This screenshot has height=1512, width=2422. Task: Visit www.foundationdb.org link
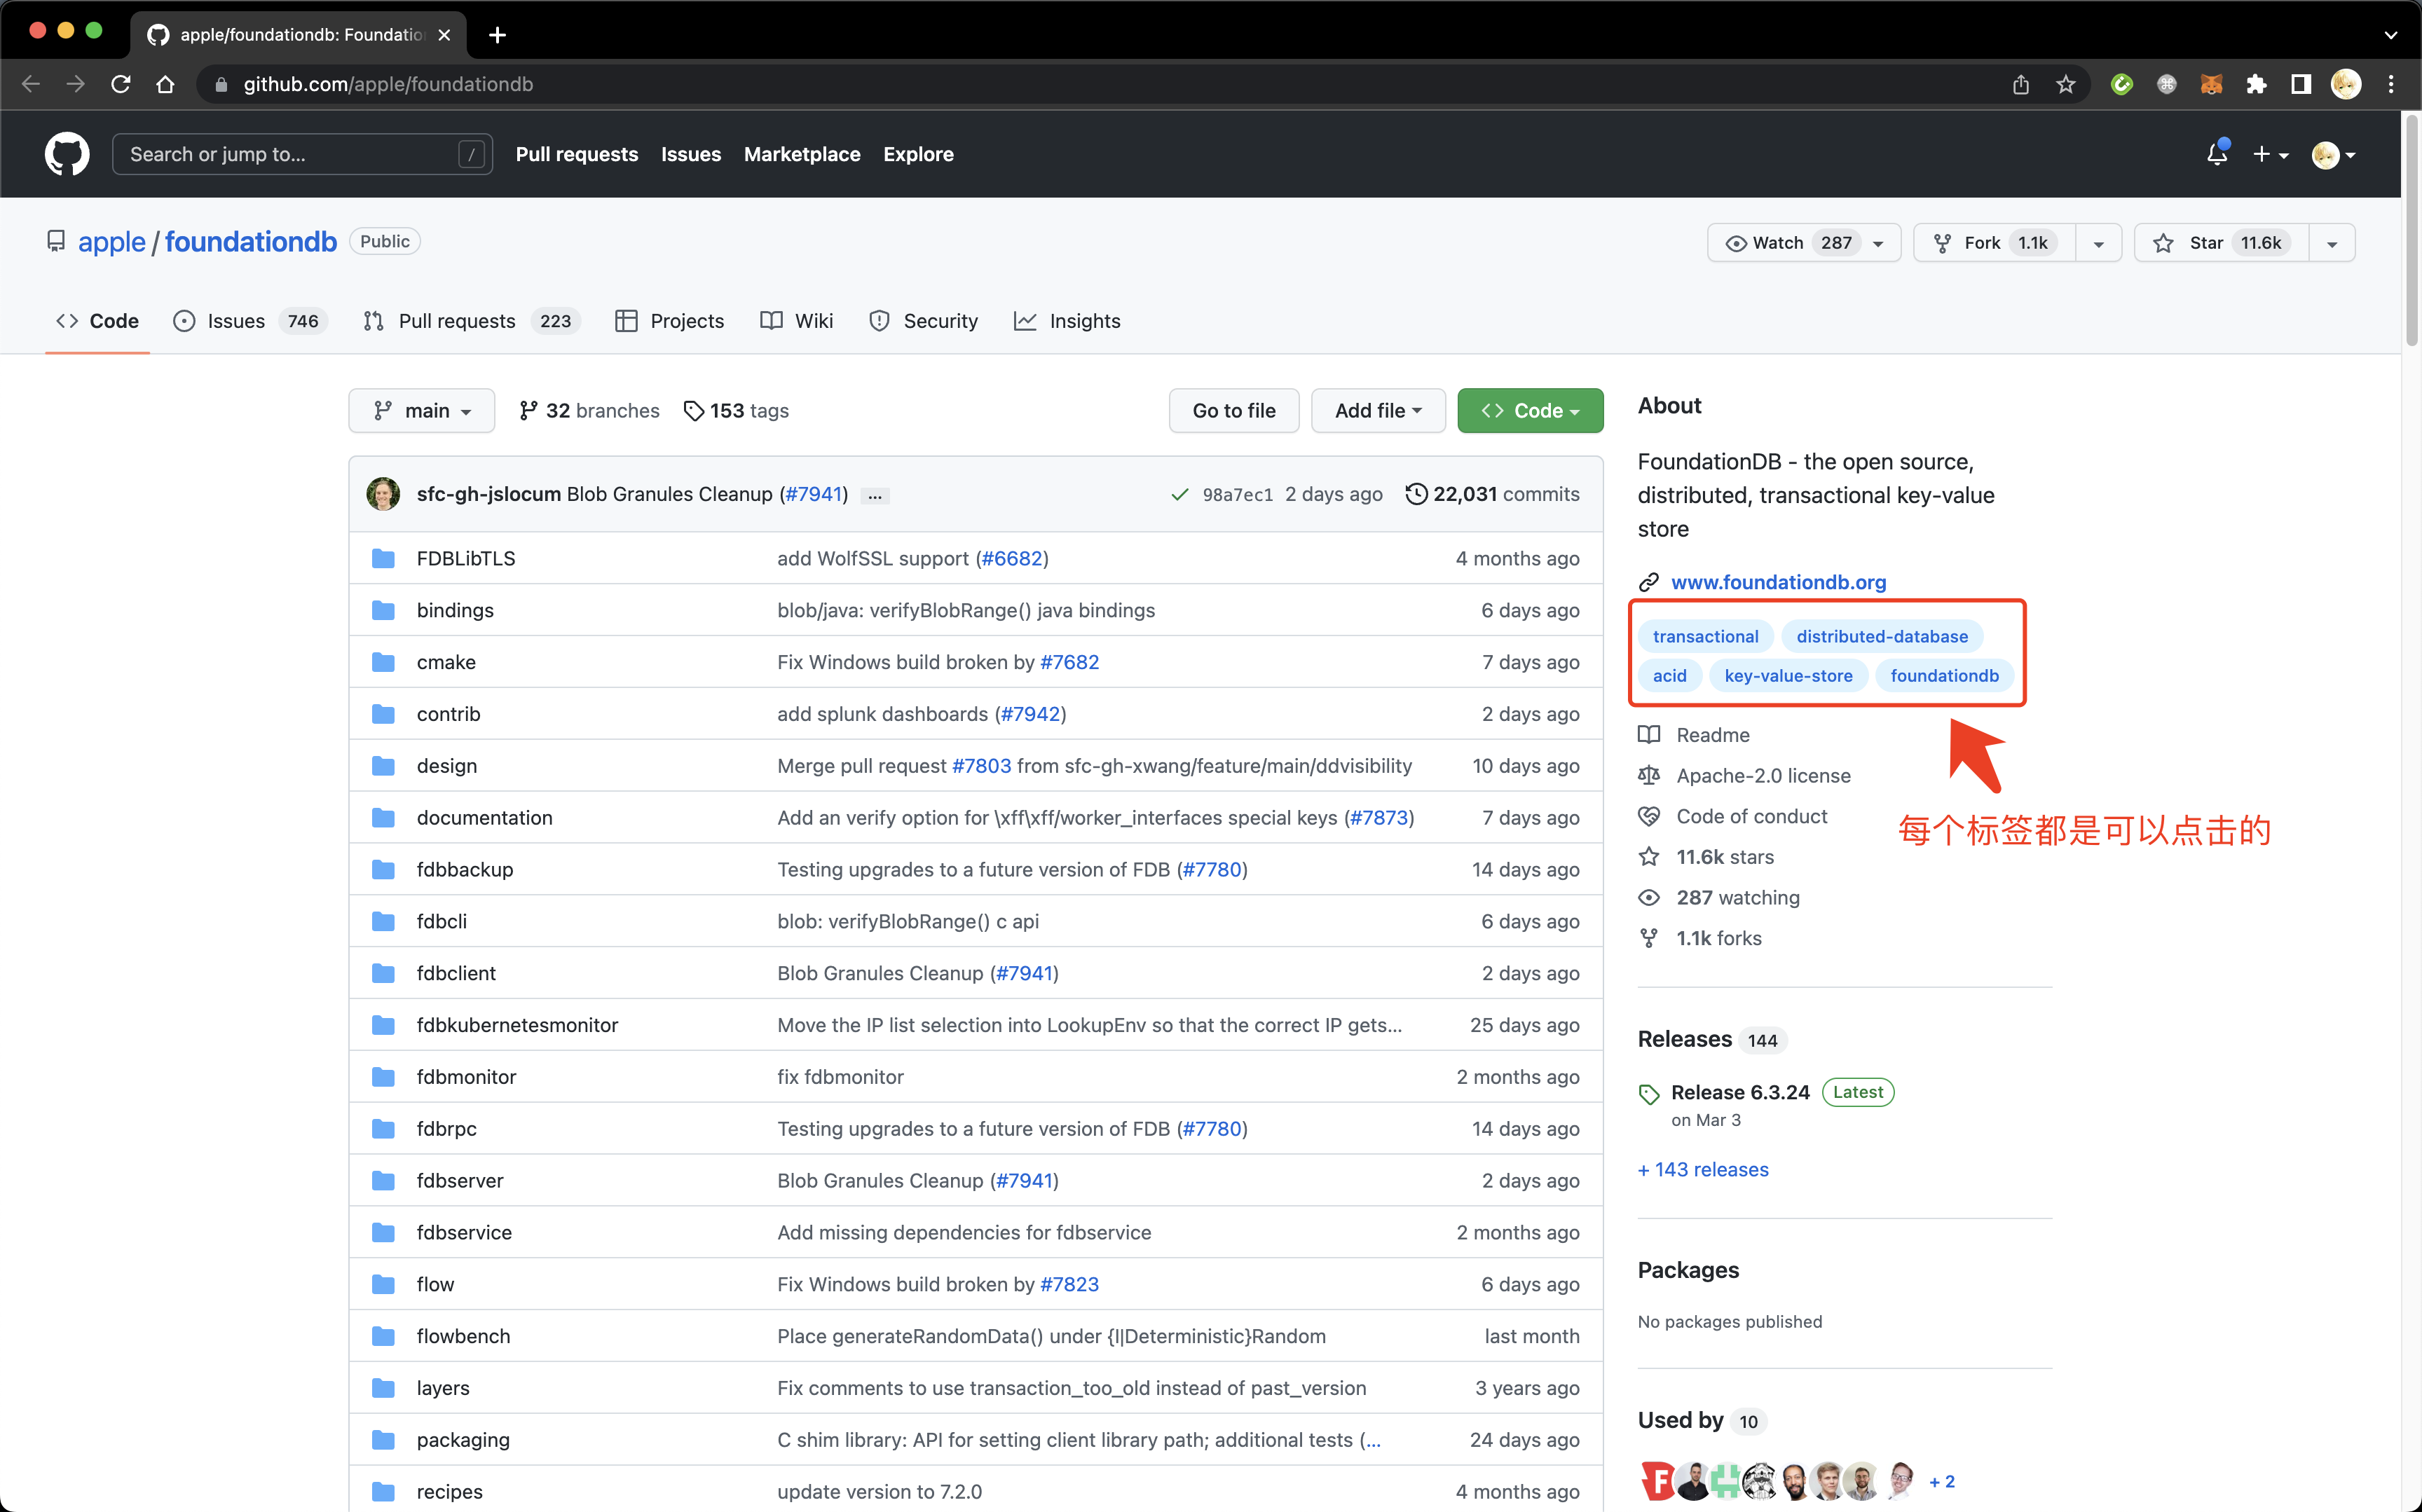1778,582
